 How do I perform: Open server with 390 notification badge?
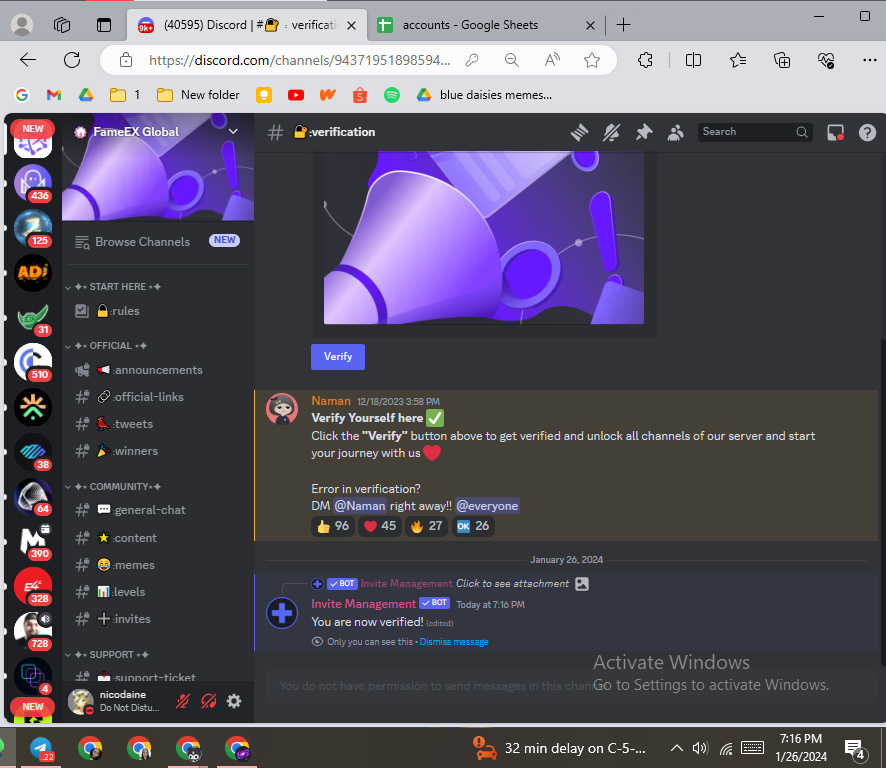[33, 541]
